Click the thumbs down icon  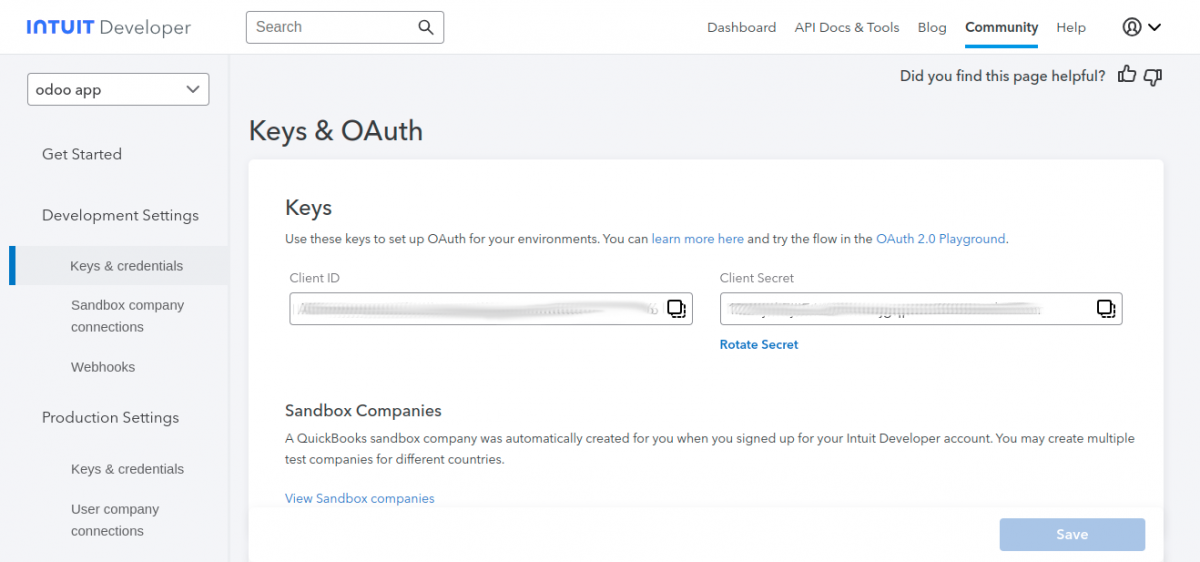click(x=1152, y=76)
